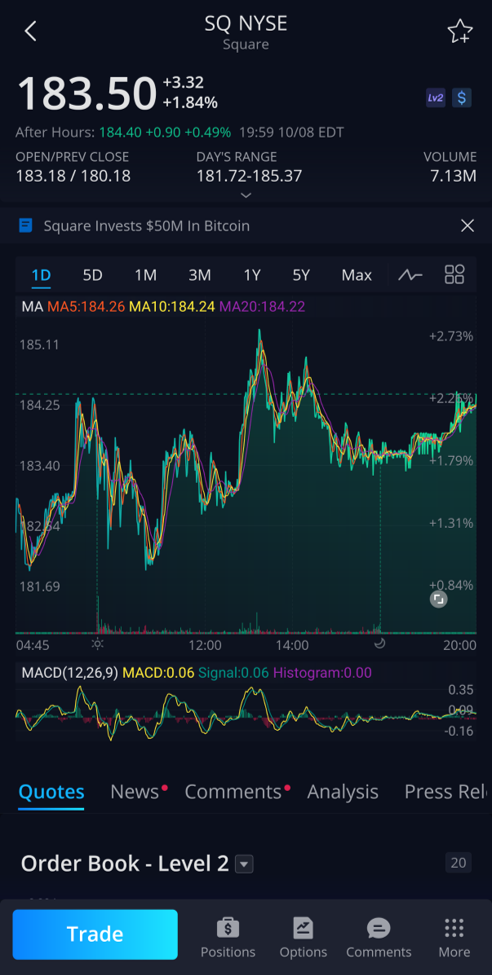Change order book depth of 20
This screenshot has width=492, height=975.
(458, 863)
